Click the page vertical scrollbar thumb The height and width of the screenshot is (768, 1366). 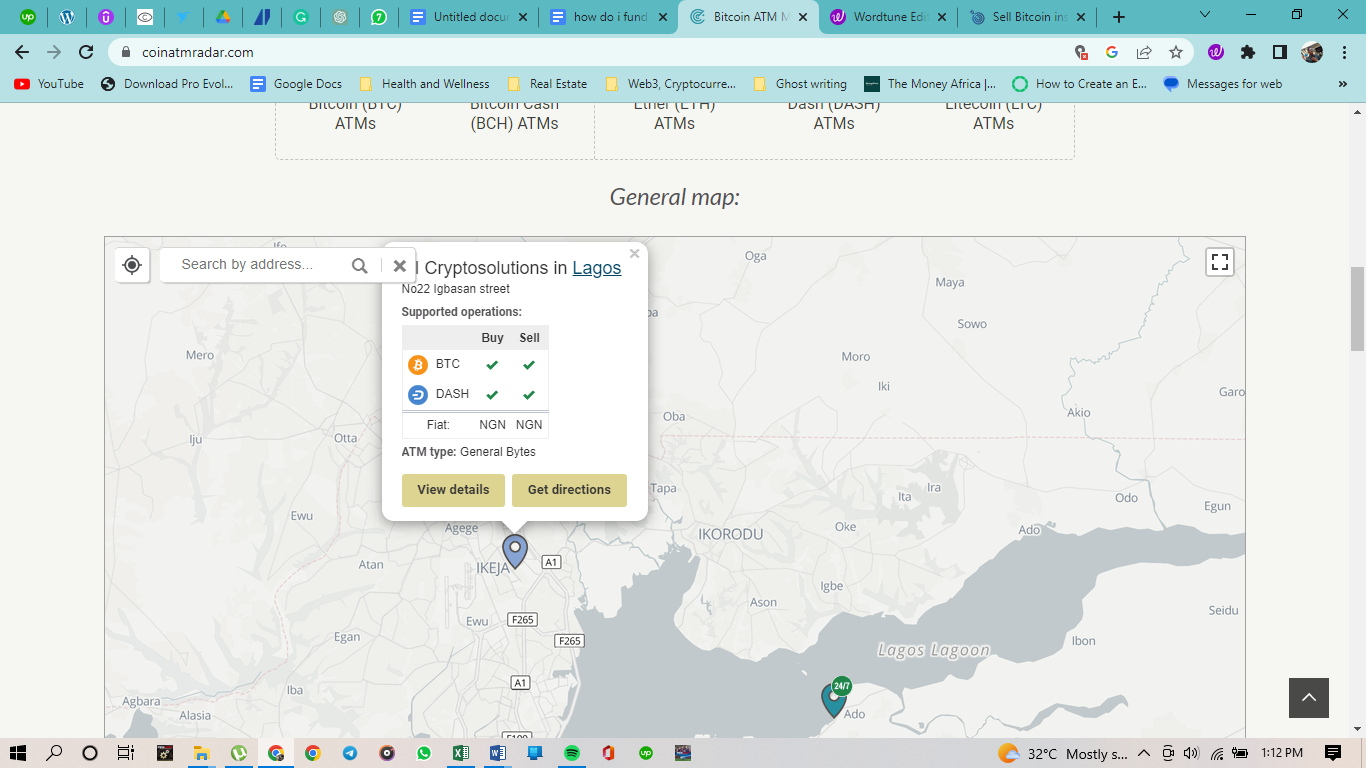pos(1357,308)
